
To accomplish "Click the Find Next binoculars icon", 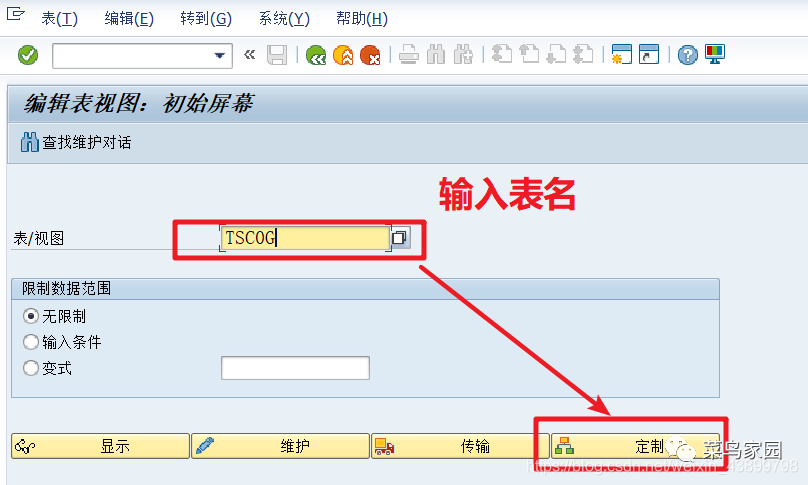I will pyautogui.click(x=463, y=55).
